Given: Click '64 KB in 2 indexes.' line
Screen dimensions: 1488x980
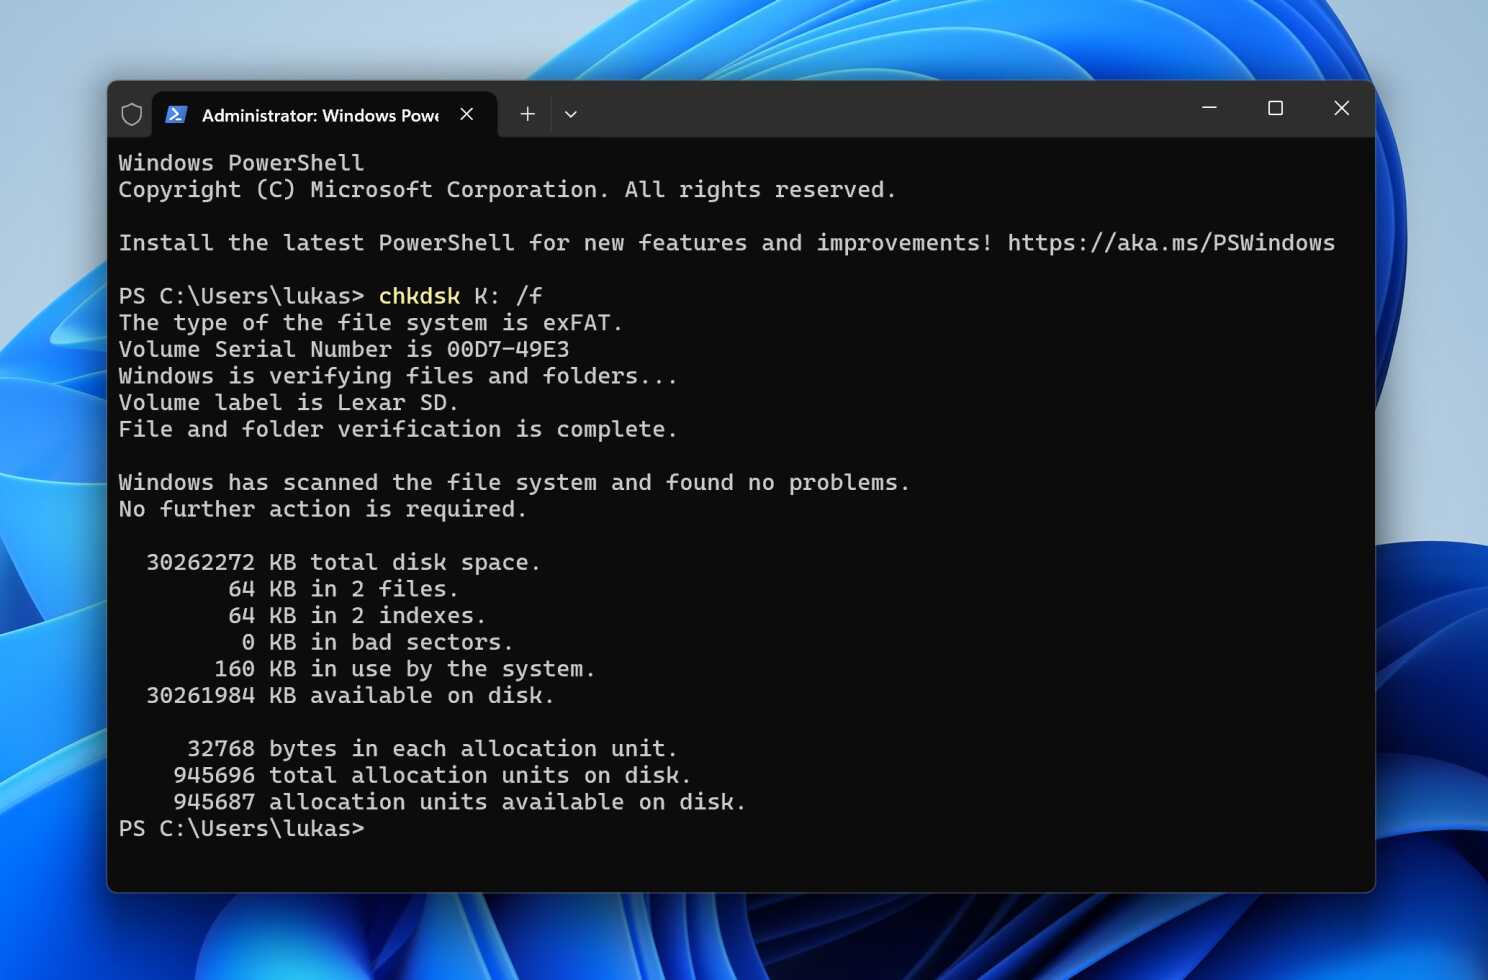Looking at the screenshot, I should click(x=357, y=615).
